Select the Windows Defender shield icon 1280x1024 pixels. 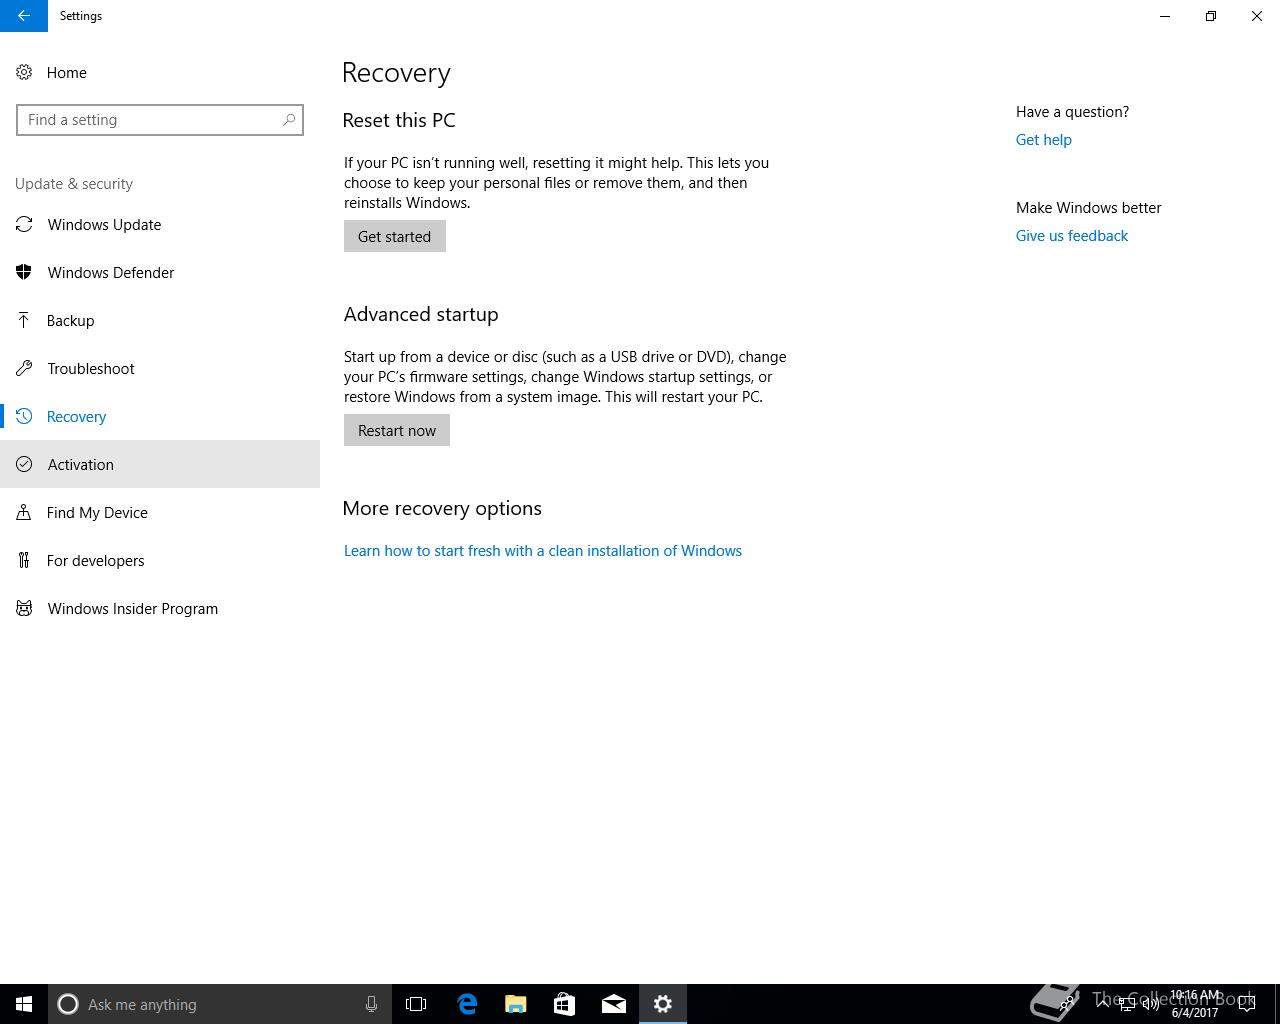[24, 272]
